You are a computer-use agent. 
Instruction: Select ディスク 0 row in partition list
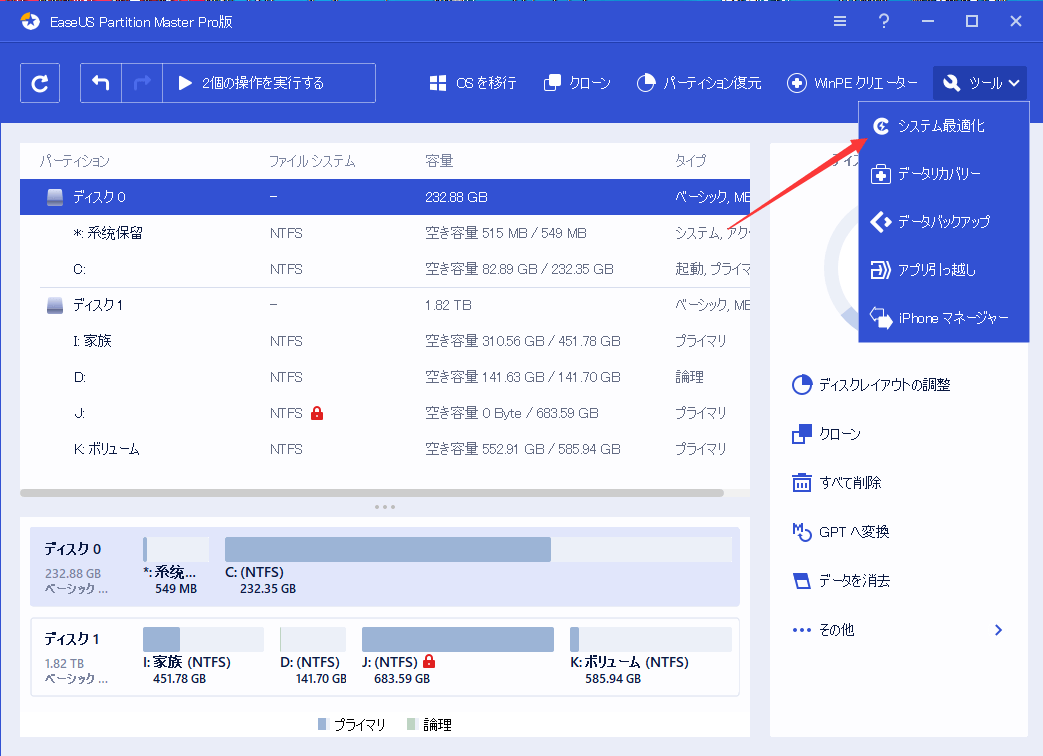[x=385, y=197]
